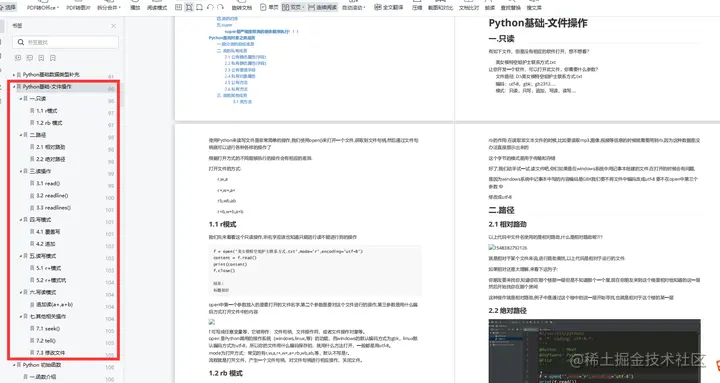Open bookmark 1.1 r模式
The width and height of the screenshot is (720, 383).
click(47, 111)
